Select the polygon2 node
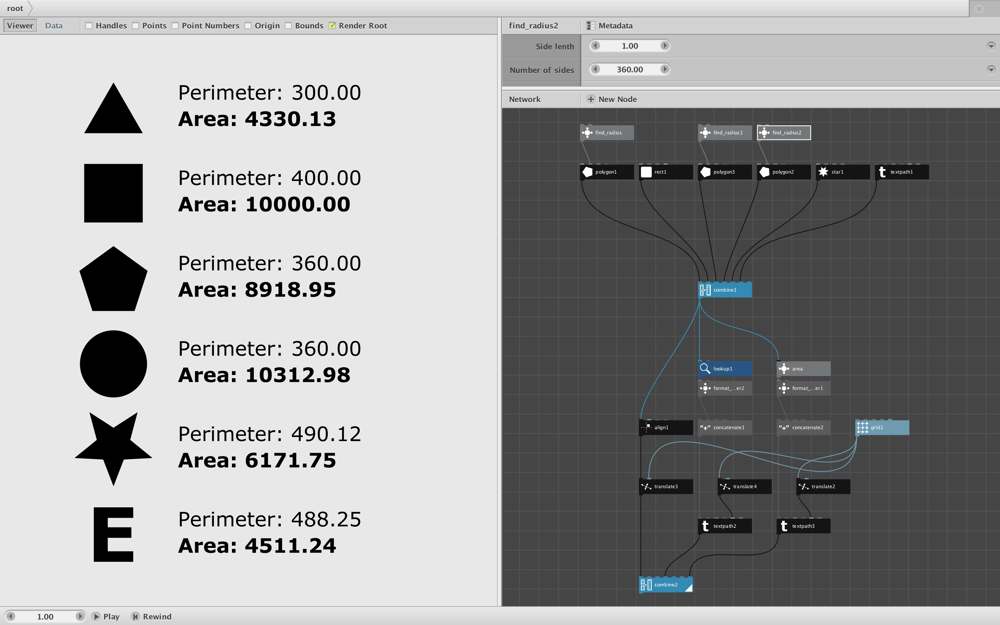Screen dimensions: 1000x625 click(x=784, y=172)
